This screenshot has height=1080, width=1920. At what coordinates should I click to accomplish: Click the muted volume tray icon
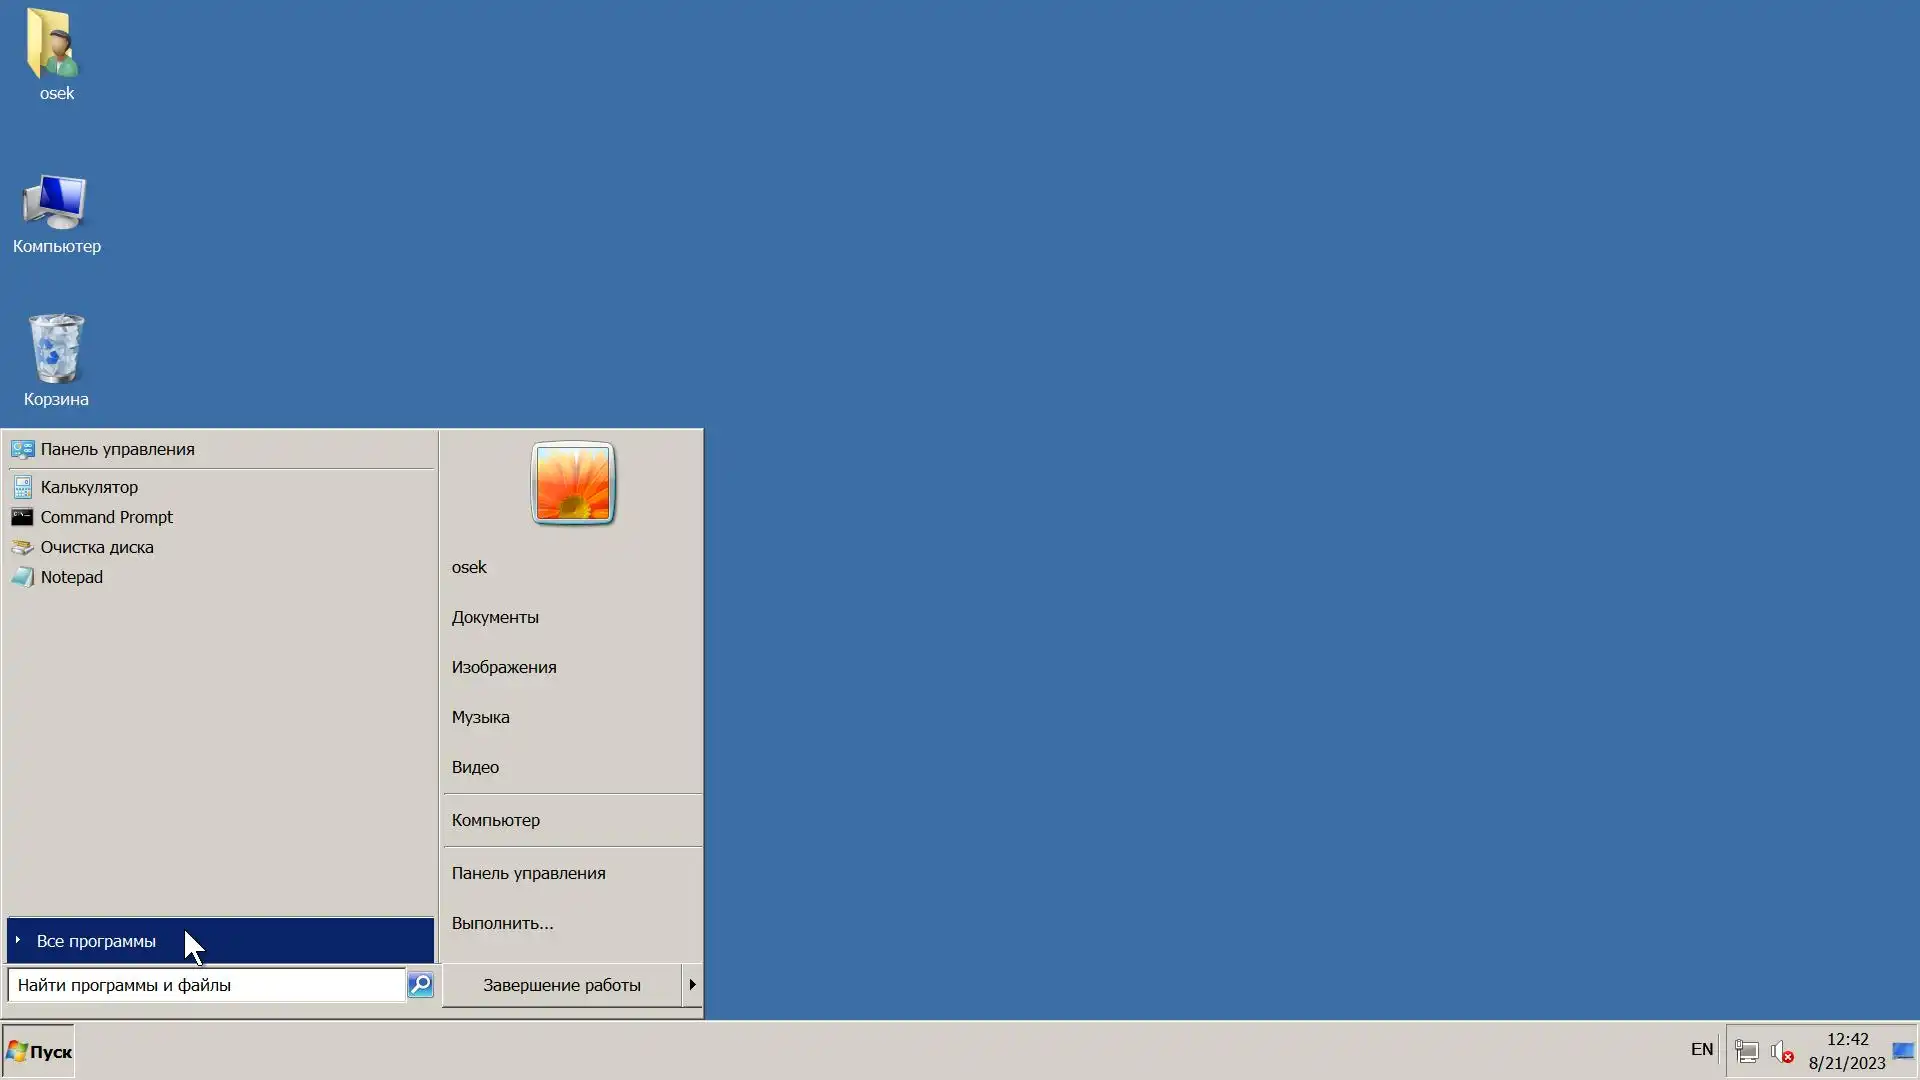tap(1781, 1051)
